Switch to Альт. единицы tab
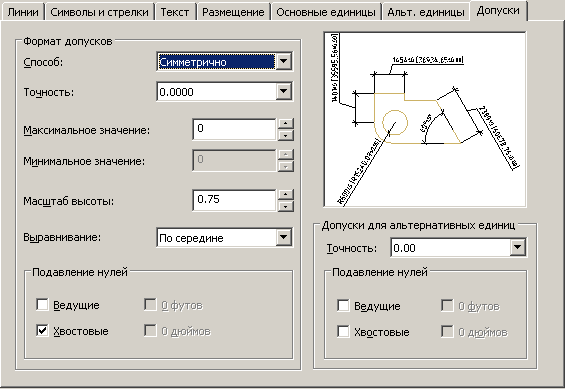The height and width of the screenshot is (389, 565). pos(426,12)
